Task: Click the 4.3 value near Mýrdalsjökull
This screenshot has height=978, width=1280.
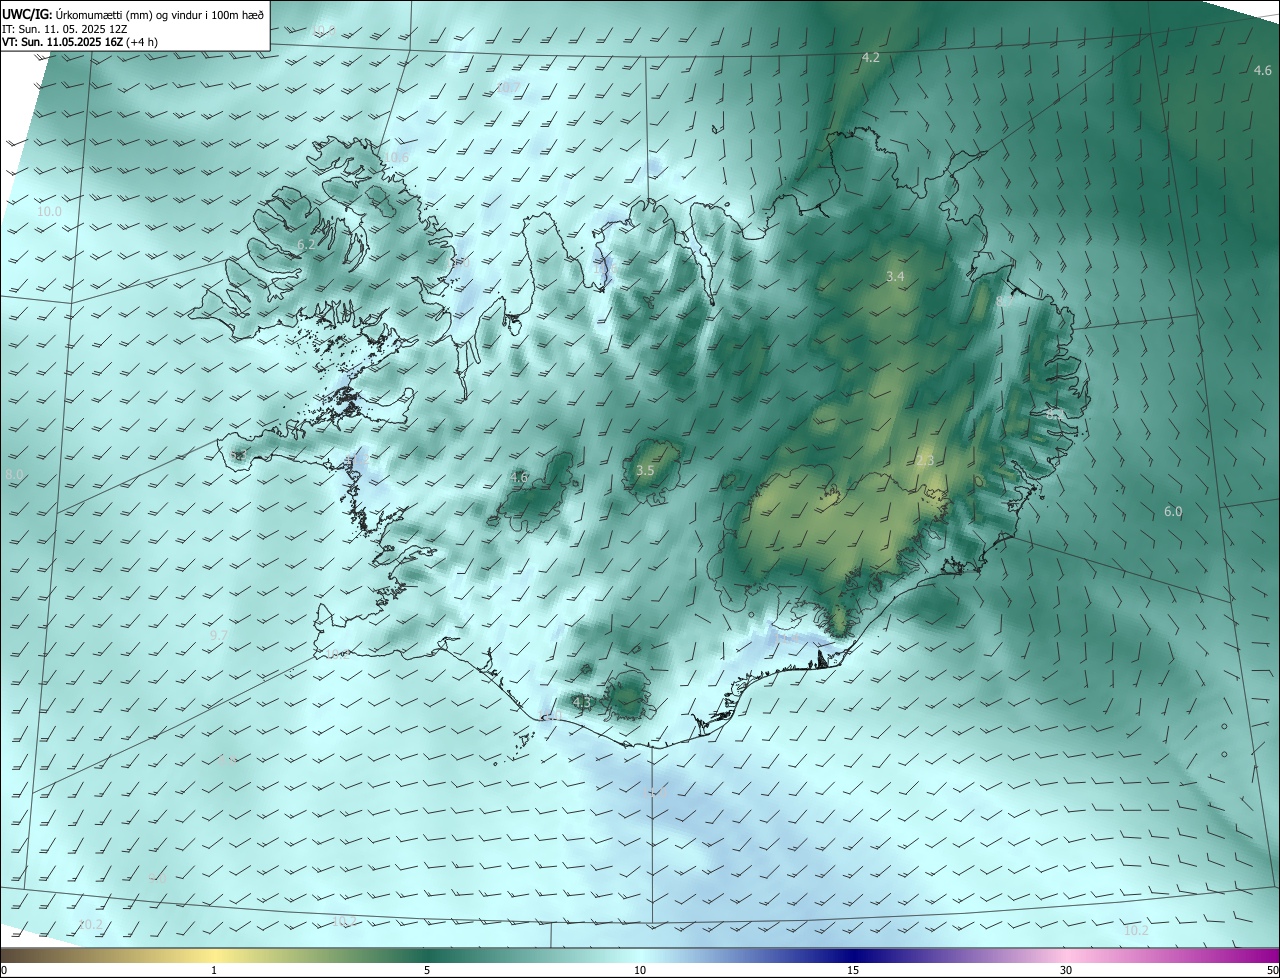Action: point(582,703)
